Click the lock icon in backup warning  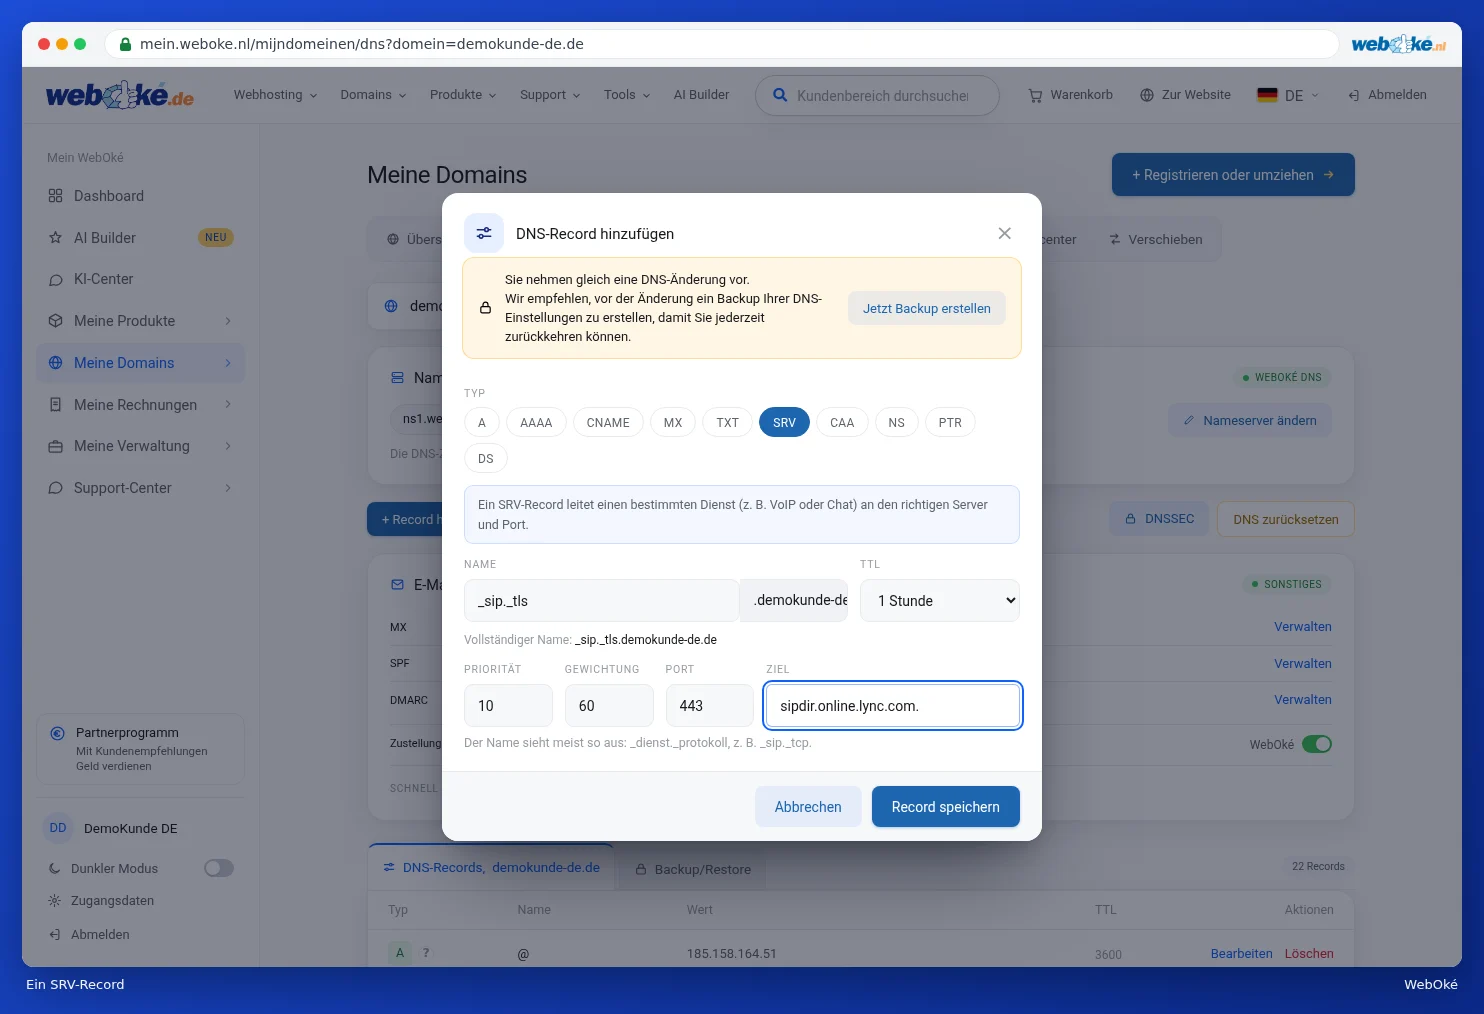point(485,308)
